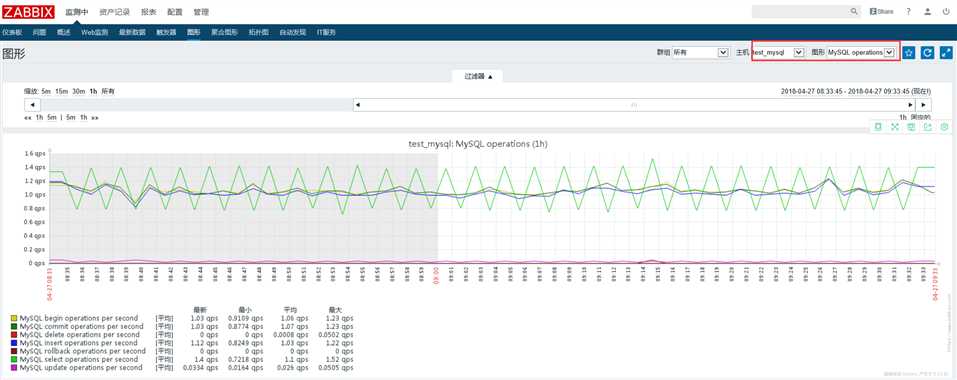Click the blue refresh button

[927, 53]
